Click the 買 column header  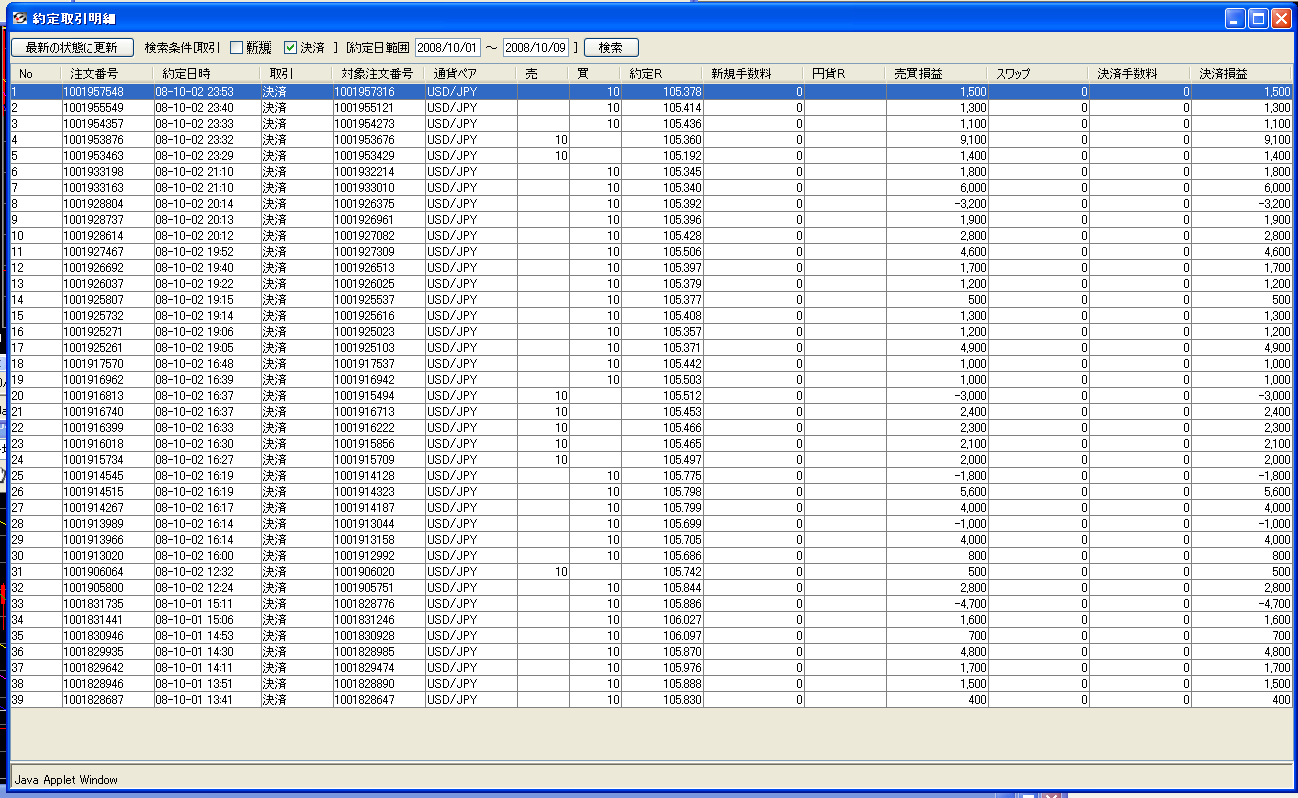[596, 74]
